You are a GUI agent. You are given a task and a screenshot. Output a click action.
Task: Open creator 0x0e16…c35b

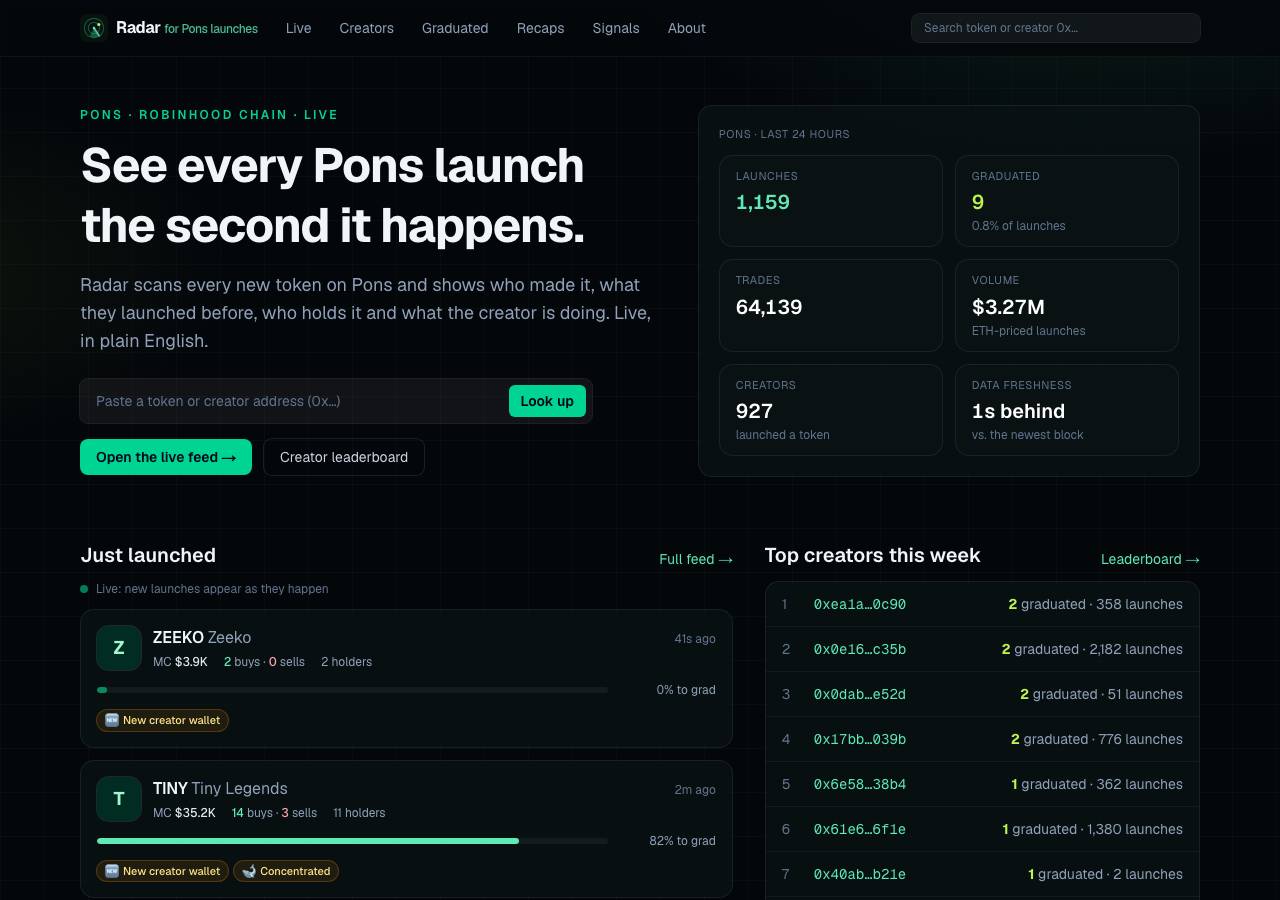pyautogui.click(x=860, y=649)
